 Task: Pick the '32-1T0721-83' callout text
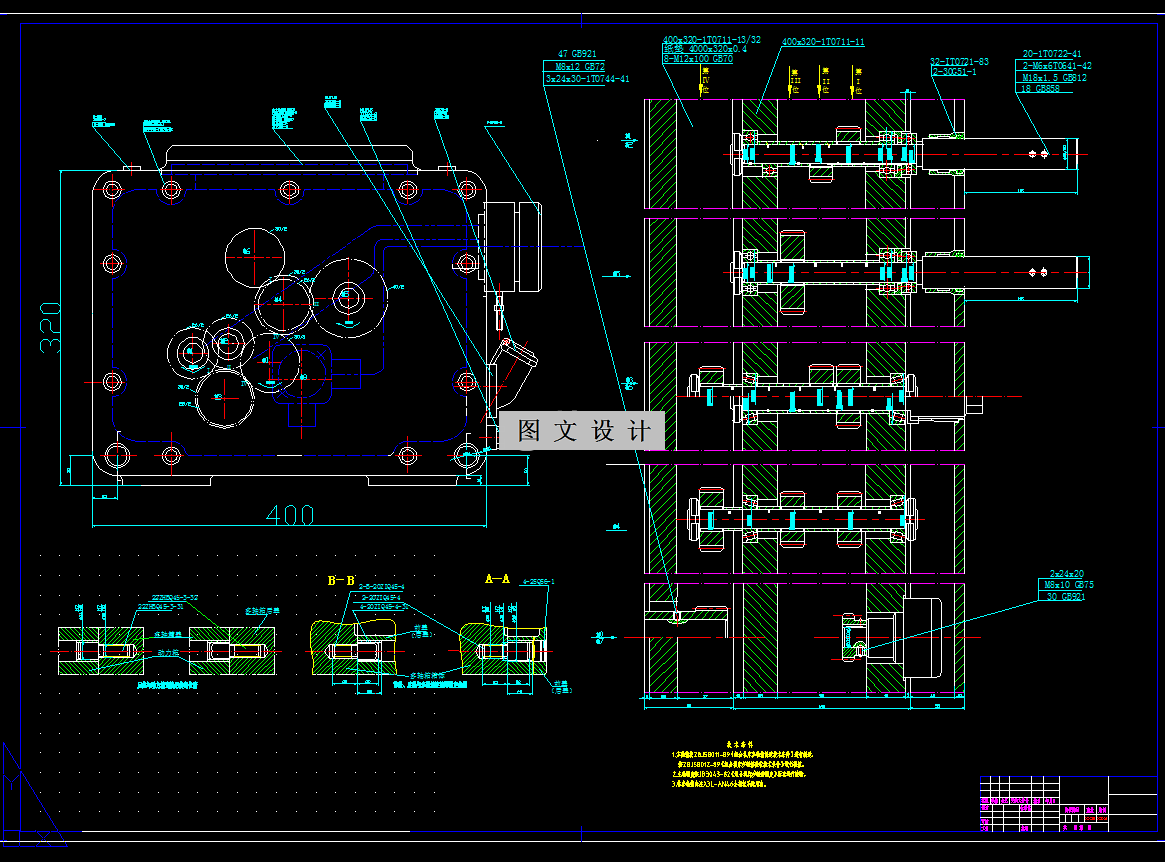click(x=959, y=62)
